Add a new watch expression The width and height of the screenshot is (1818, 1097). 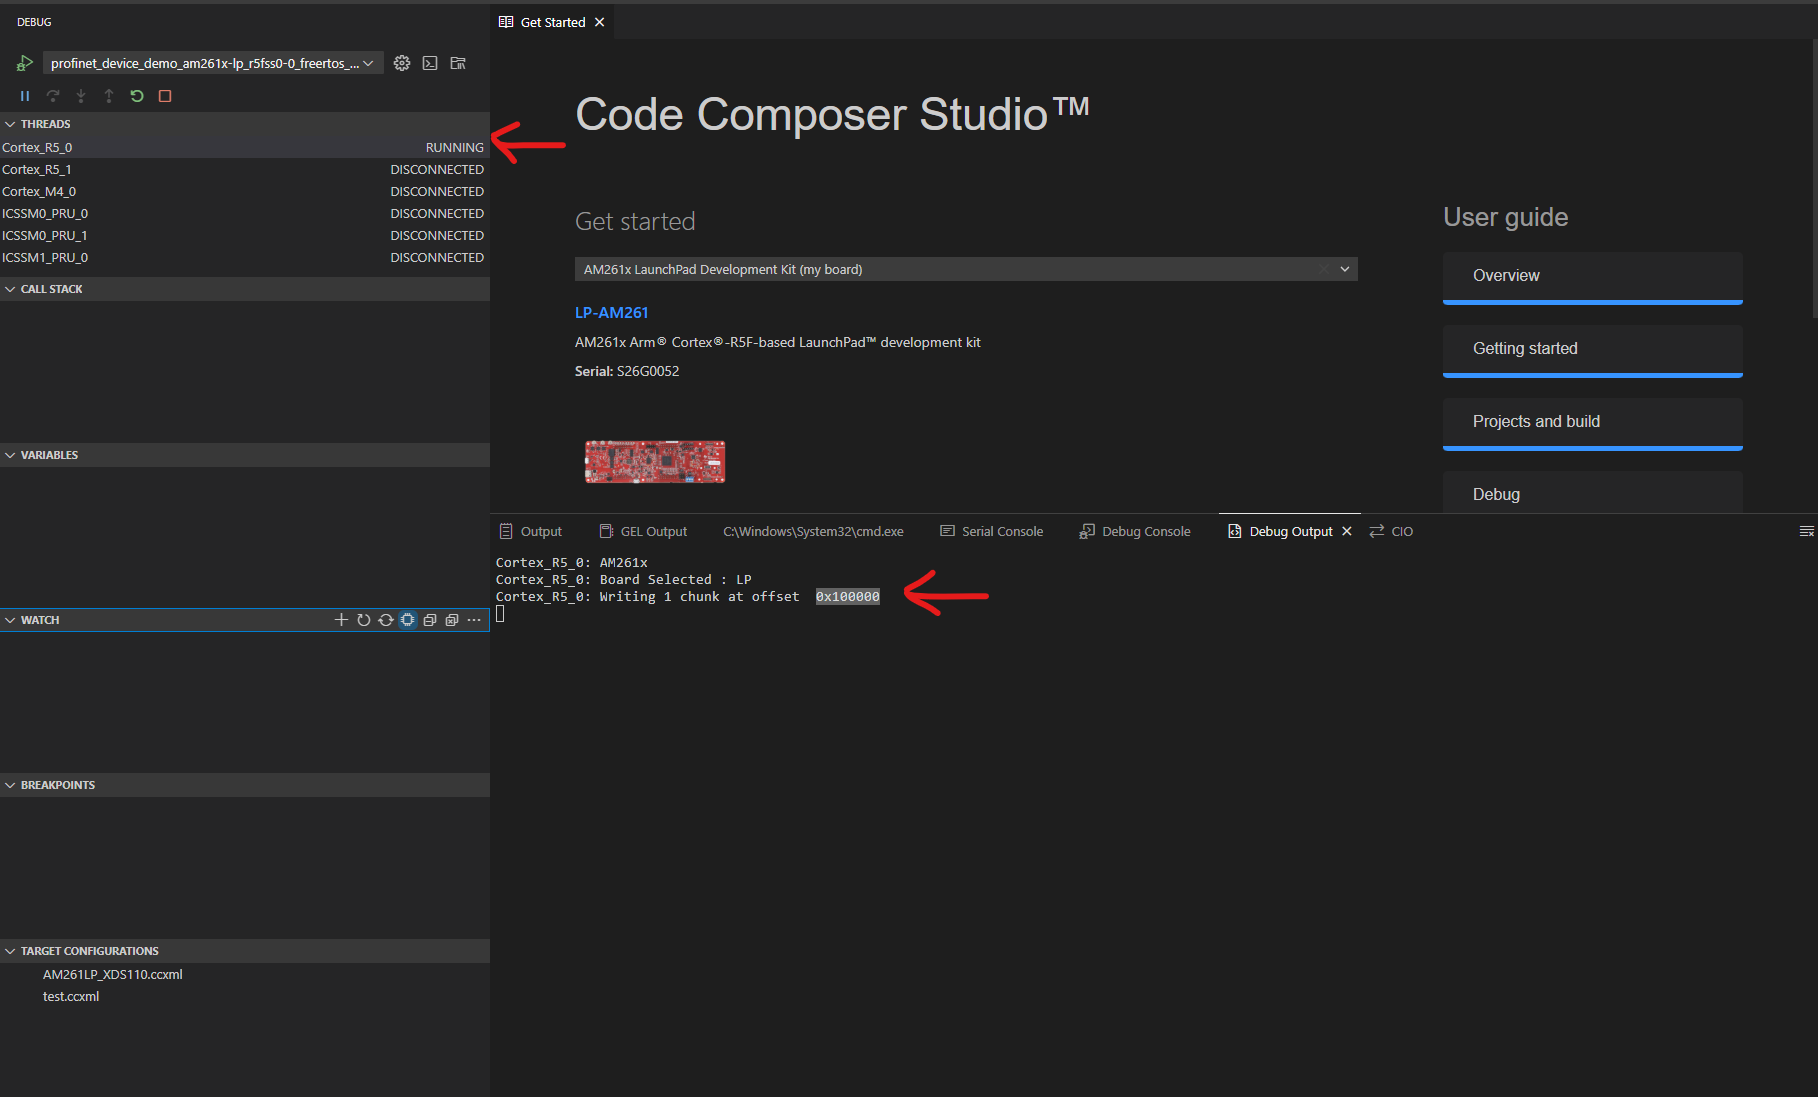click(x=341, y=620)
